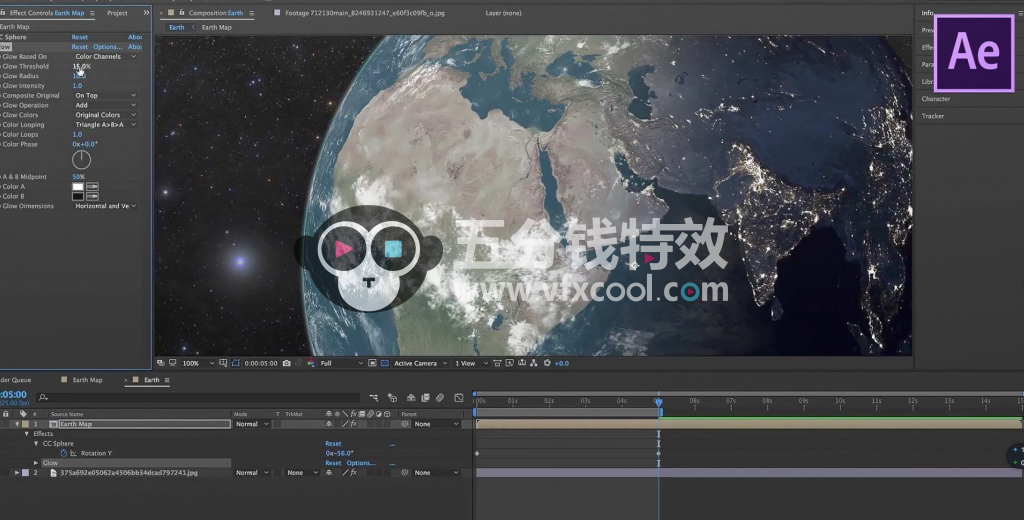Screen dimensions: 1024x520
Task: Switch to the Earth Map timeline tab
Action: (87, 380)
